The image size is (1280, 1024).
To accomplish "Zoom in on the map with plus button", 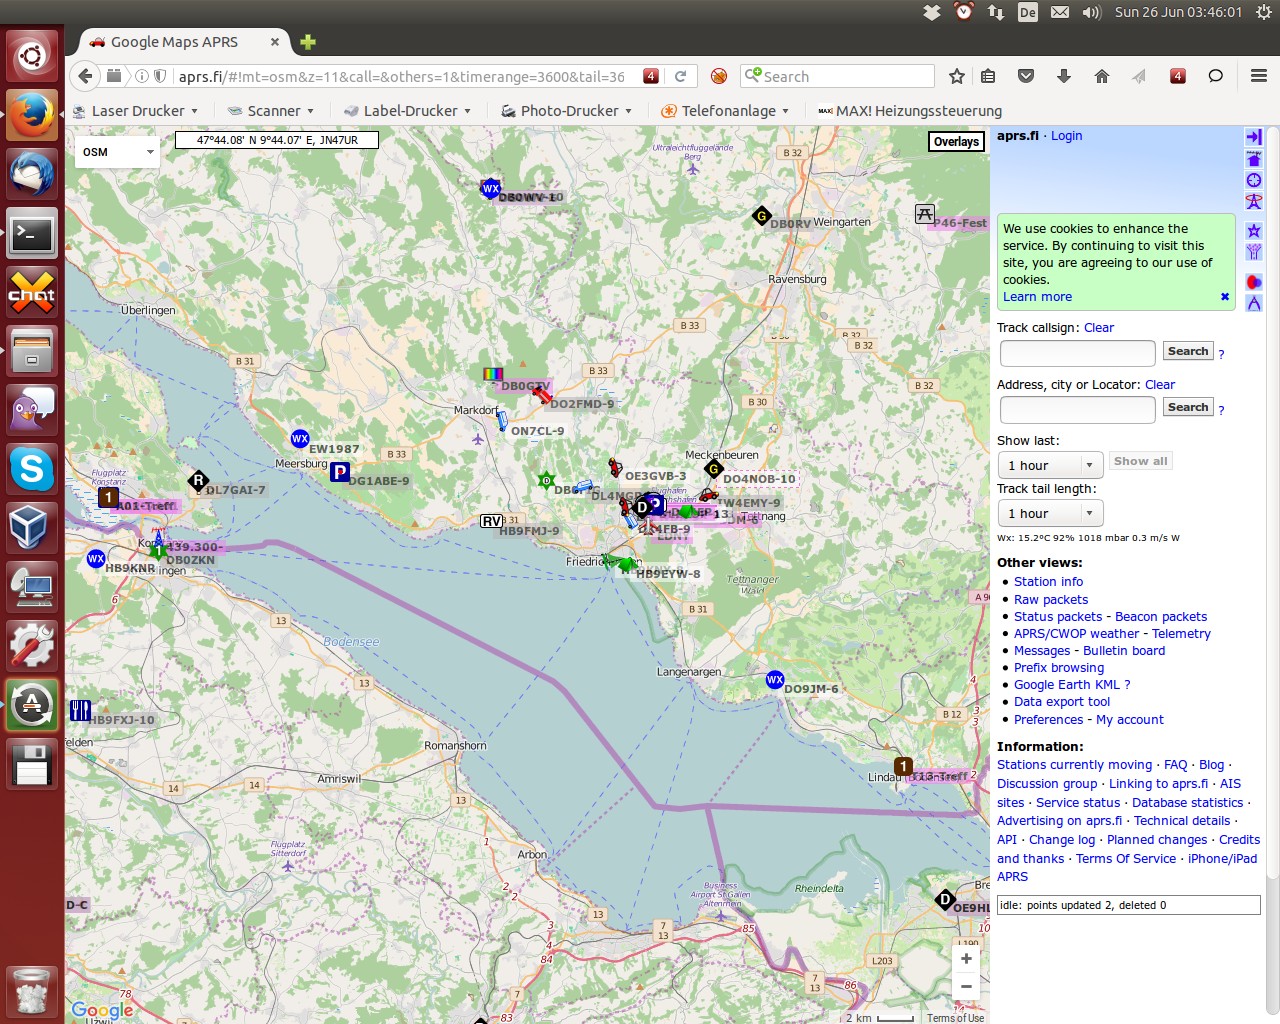I will (x=966, y=958).
